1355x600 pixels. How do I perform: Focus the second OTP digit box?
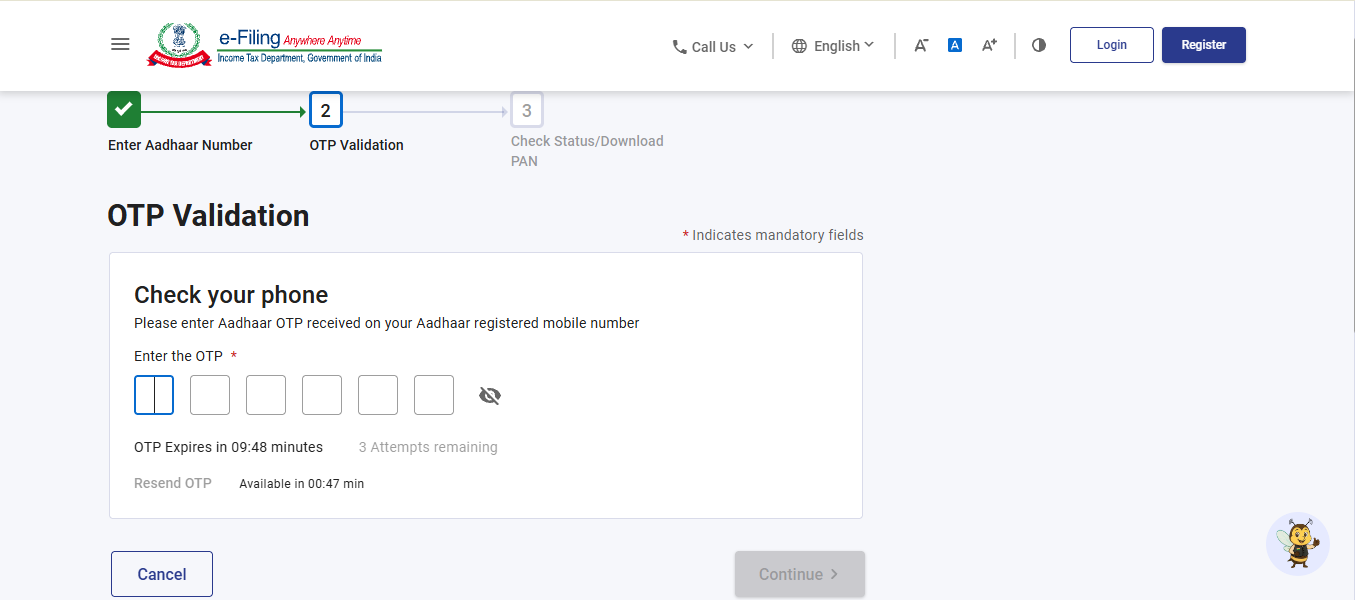click(x=210, y=395)
